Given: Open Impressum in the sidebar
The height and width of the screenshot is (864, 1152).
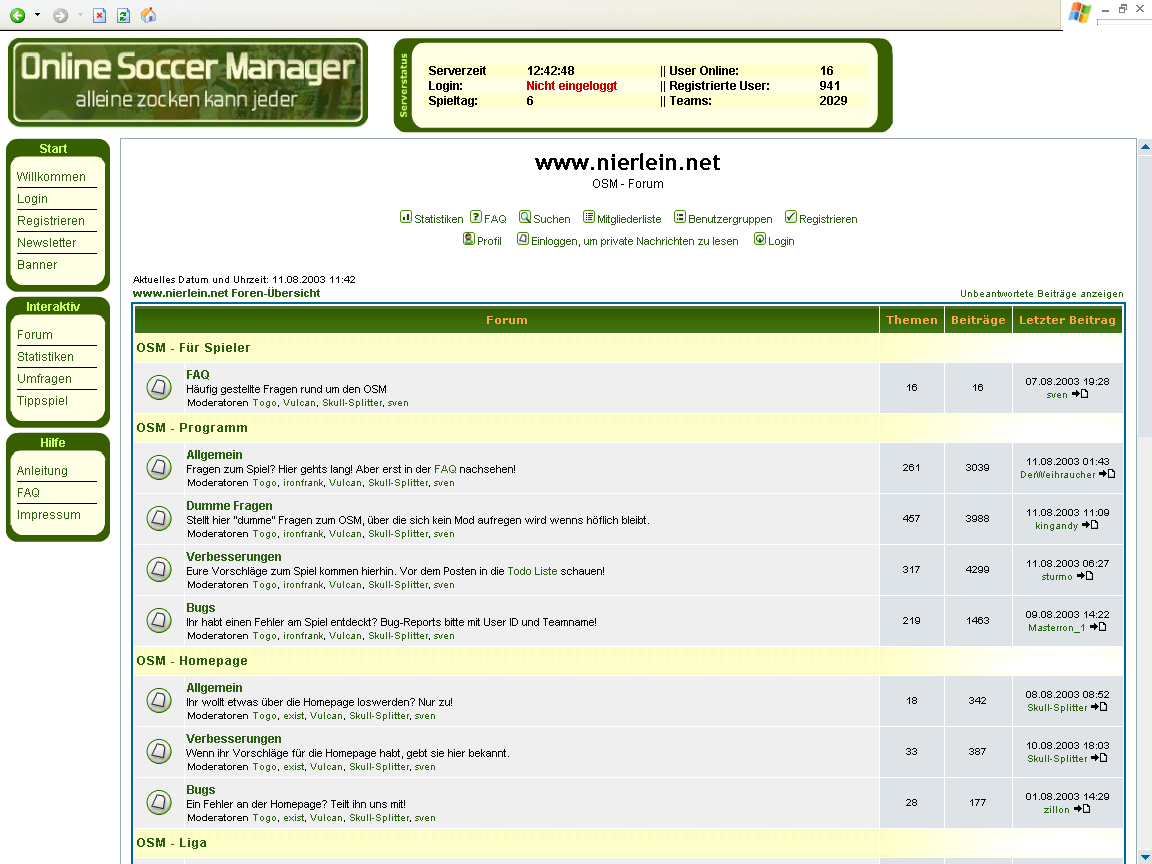Looking at the screenshot, I should [49, 515].
